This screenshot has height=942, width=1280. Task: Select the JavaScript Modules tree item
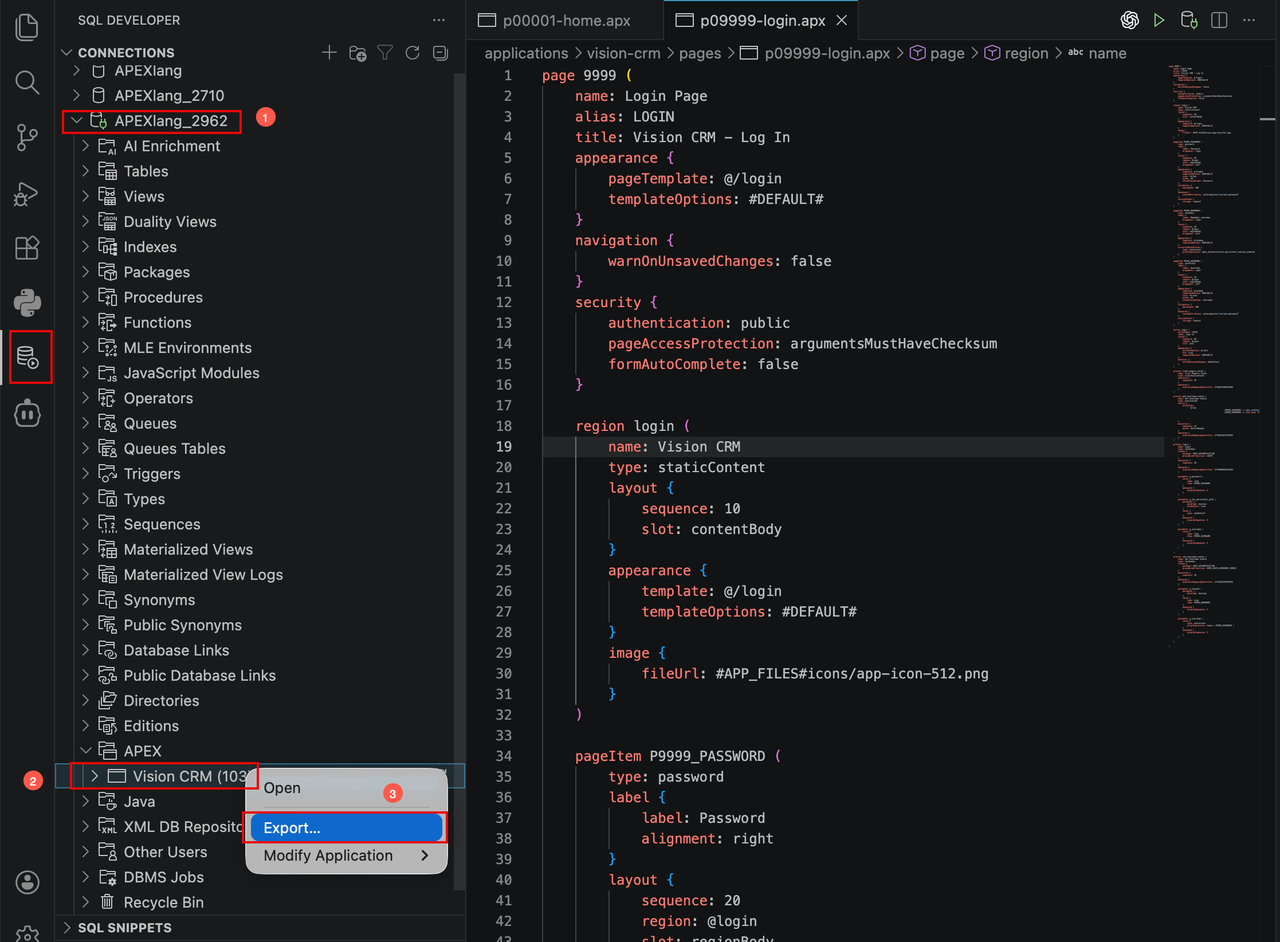coord(192,373)
